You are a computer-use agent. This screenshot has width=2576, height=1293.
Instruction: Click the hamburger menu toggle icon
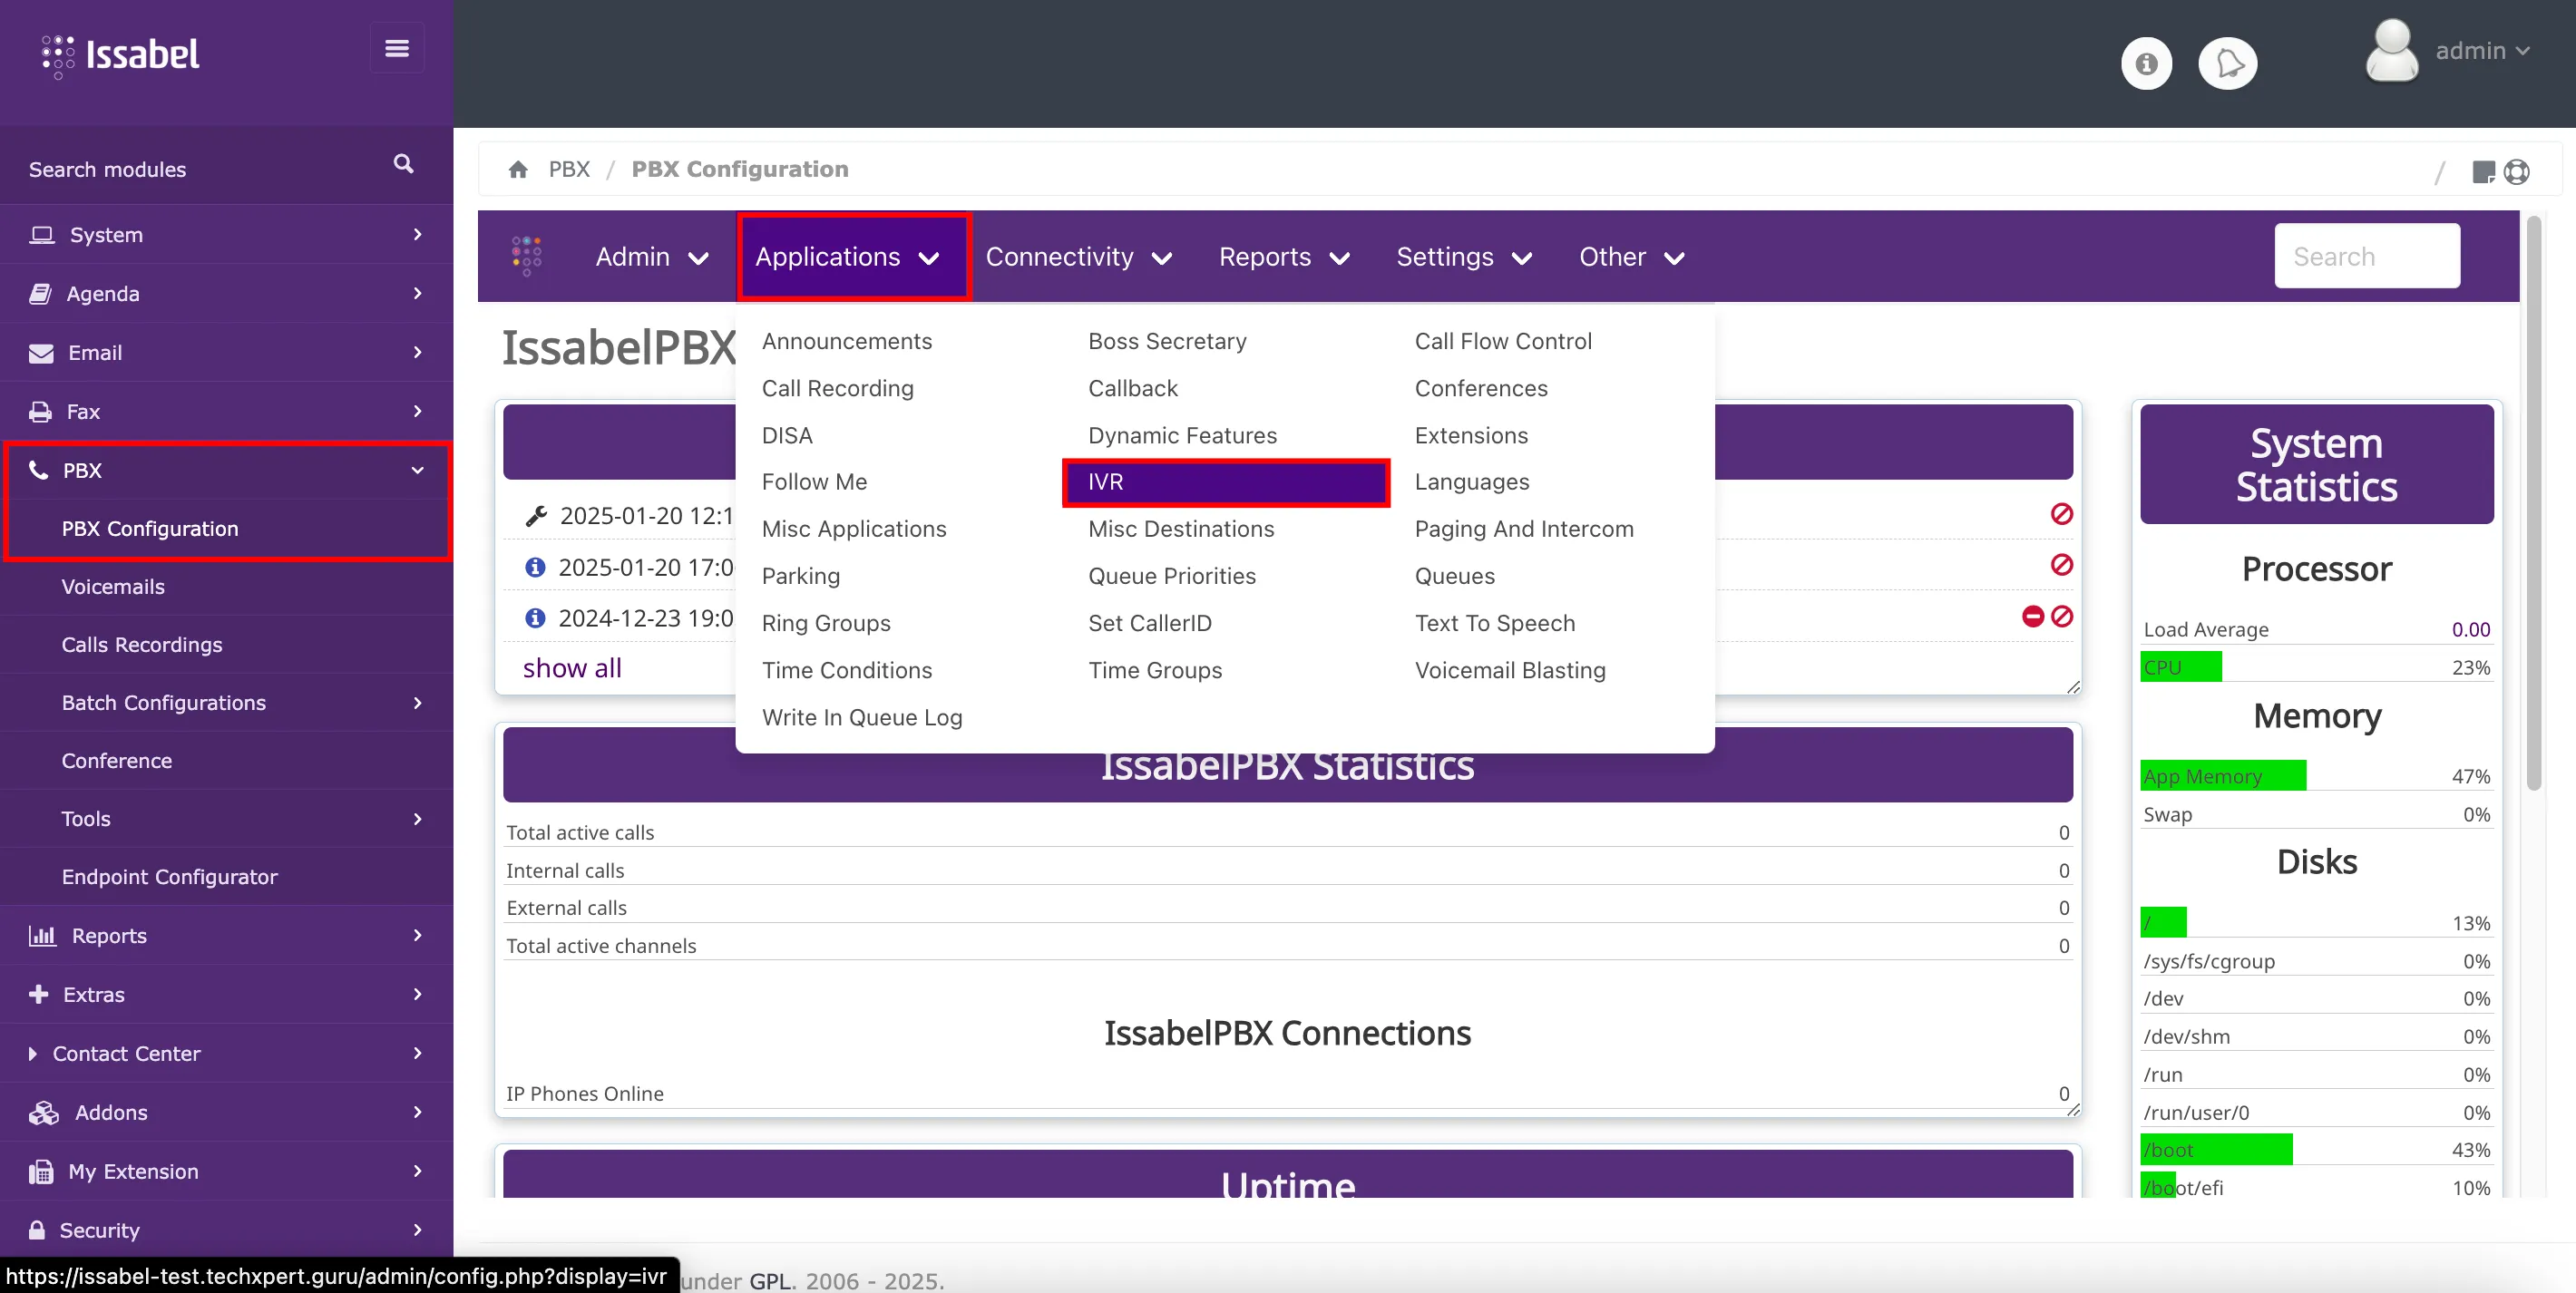[396, 48]
